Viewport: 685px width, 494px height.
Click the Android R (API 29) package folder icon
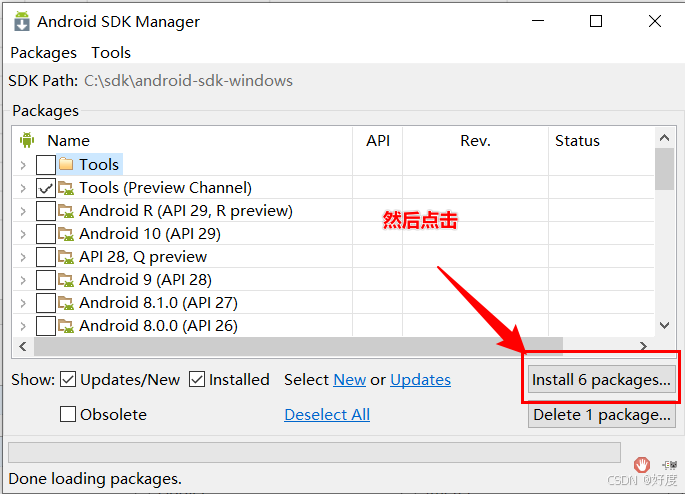click(66, 211)
